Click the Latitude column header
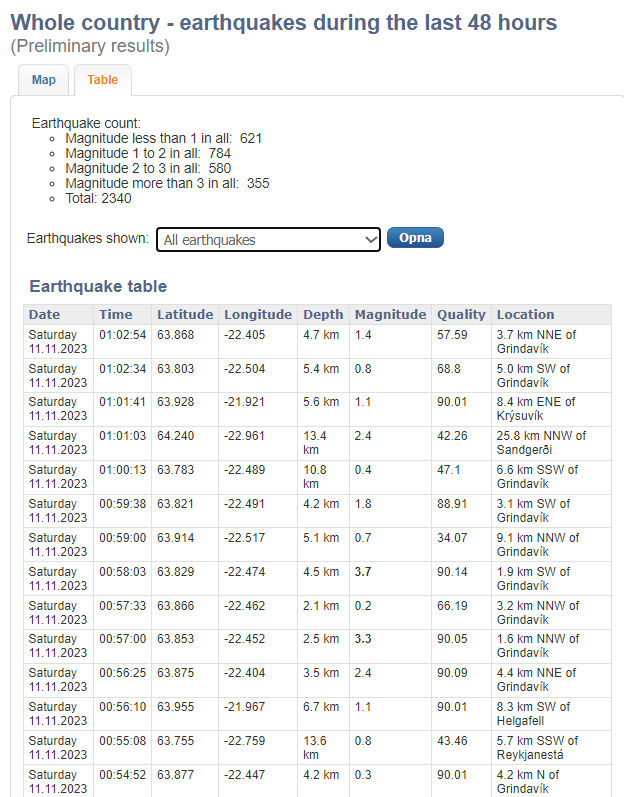This screenshot has width=624, height=797. click(185, 314)
